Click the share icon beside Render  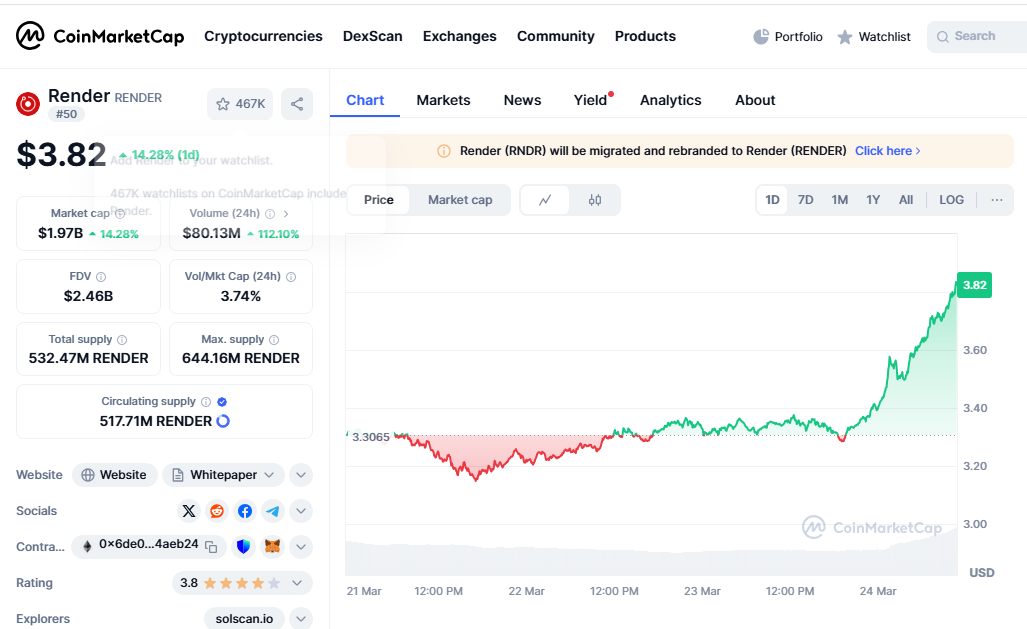pos(297,104)
